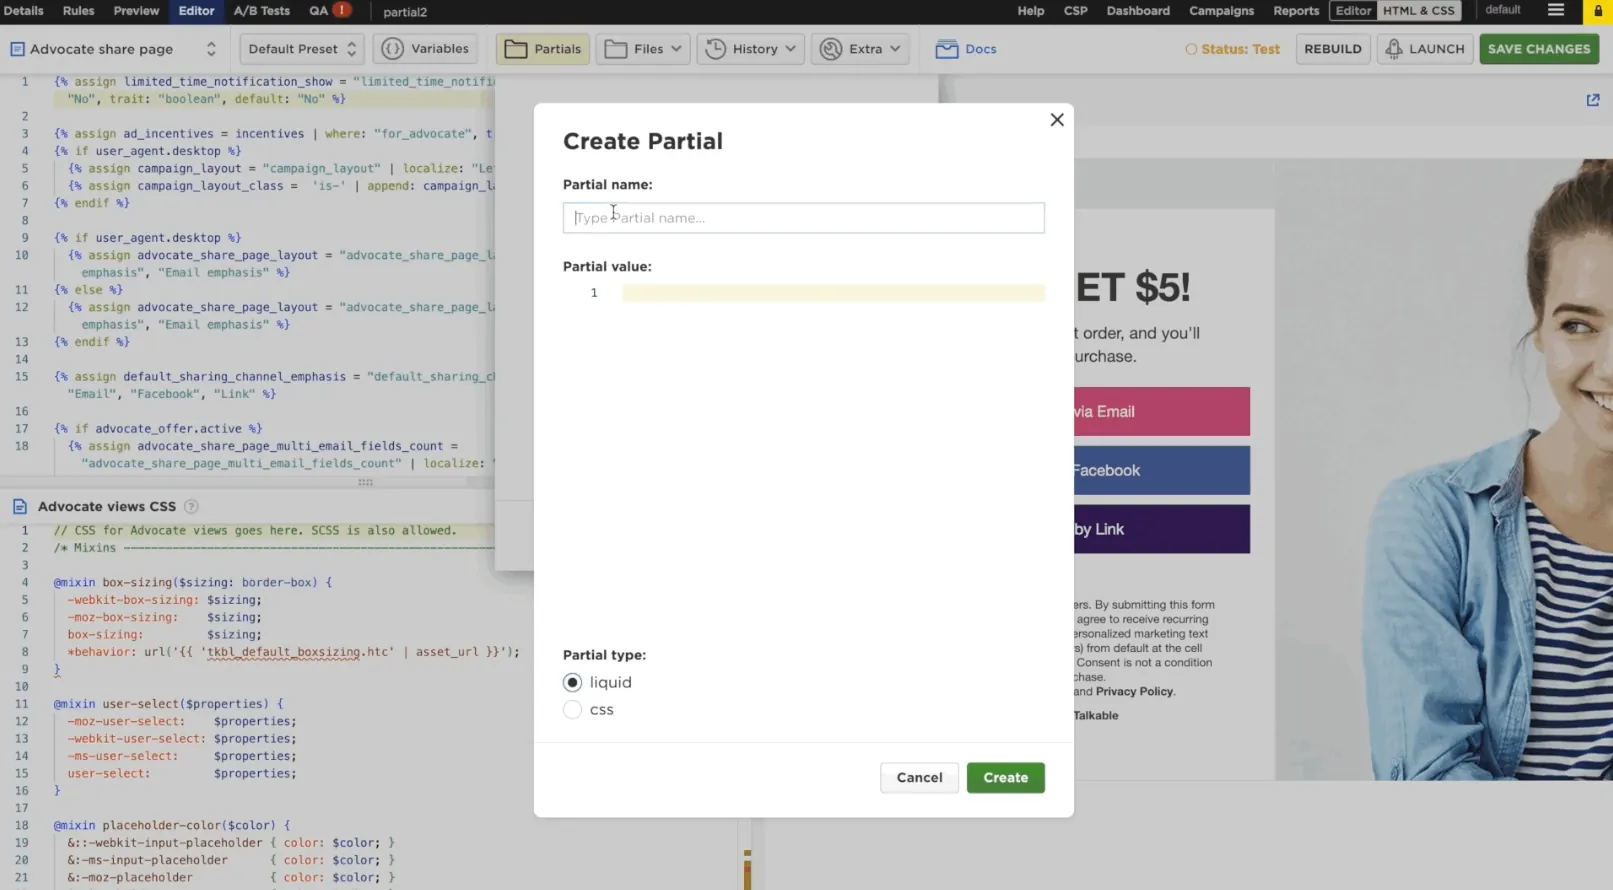Click the LAUNCH rocket icon
Screen dimensions: 1613x890
coord(1393,49)
